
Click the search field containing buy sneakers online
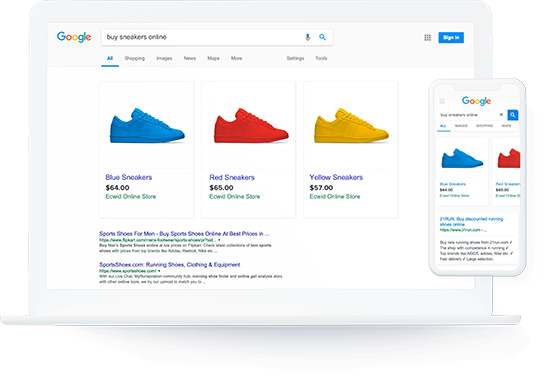pos(202,37)
